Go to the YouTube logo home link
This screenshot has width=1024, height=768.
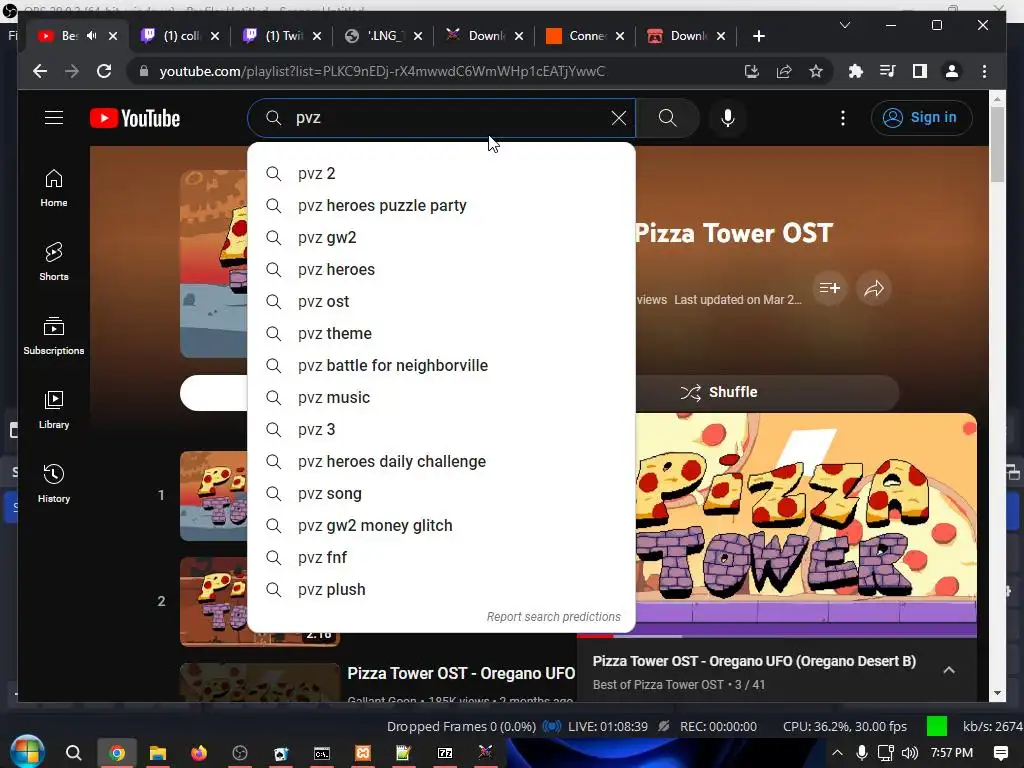(x=135, y=118)
